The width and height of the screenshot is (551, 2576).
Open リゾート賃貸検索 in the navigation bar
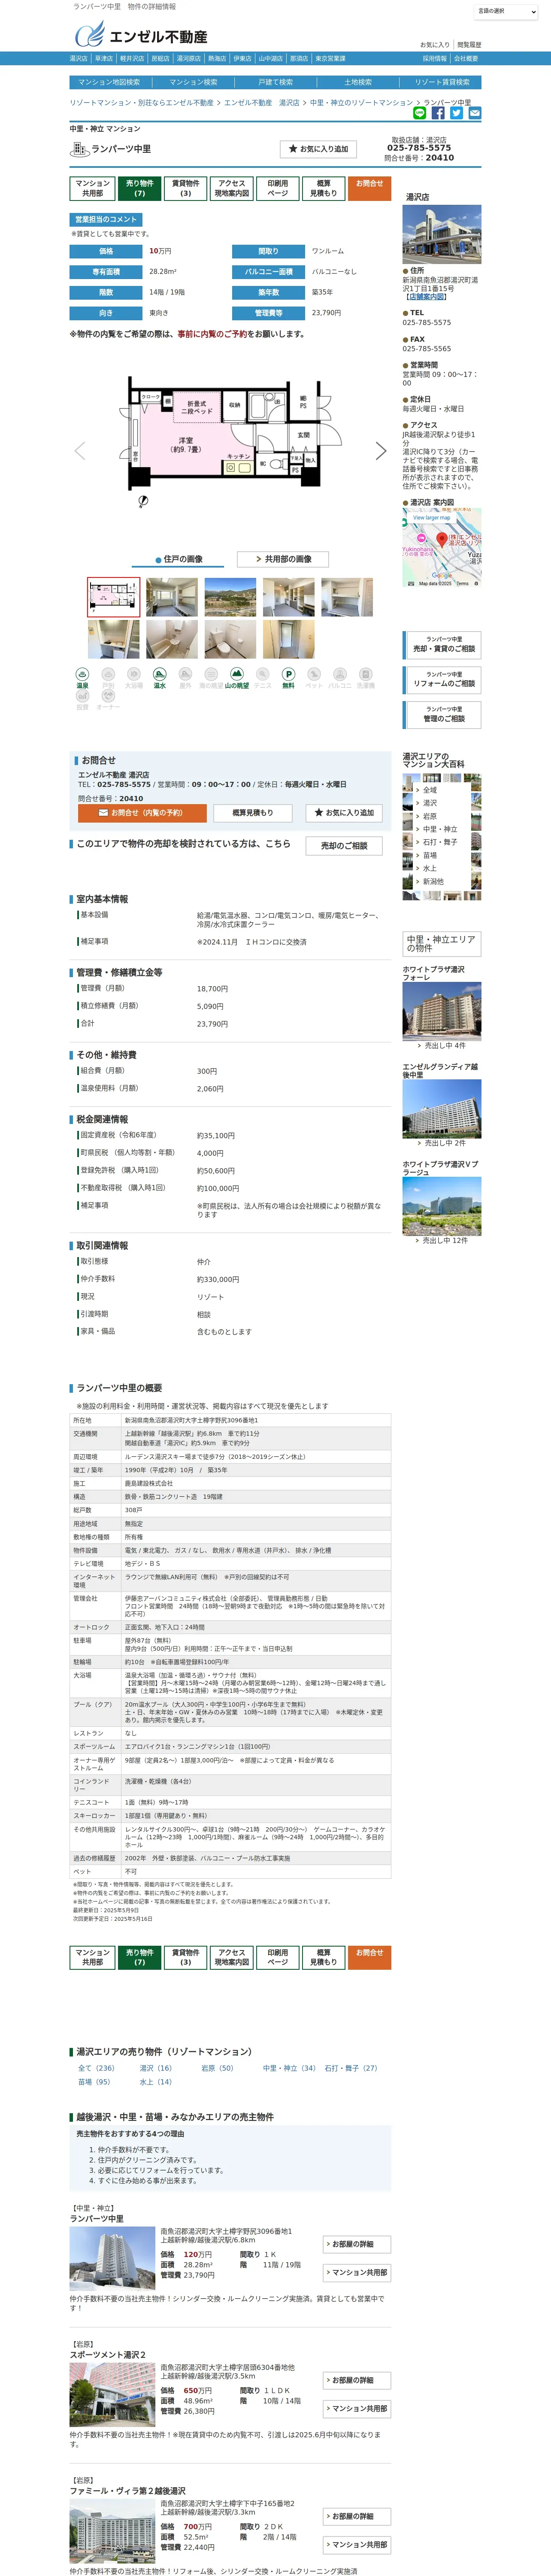coord(442,82)
